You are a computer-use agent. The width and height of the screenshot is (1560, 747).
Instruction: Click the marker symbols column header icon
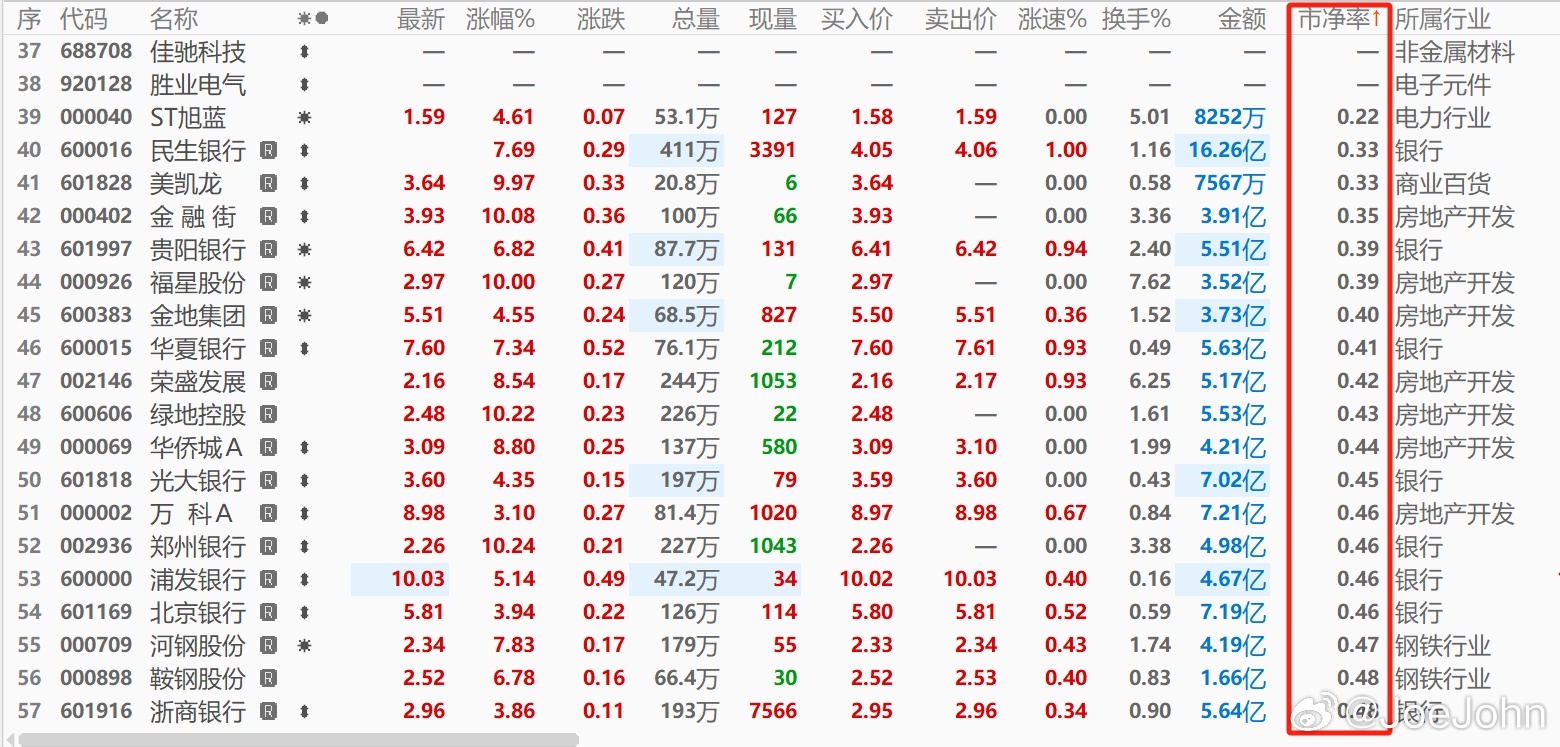point(313,19)
